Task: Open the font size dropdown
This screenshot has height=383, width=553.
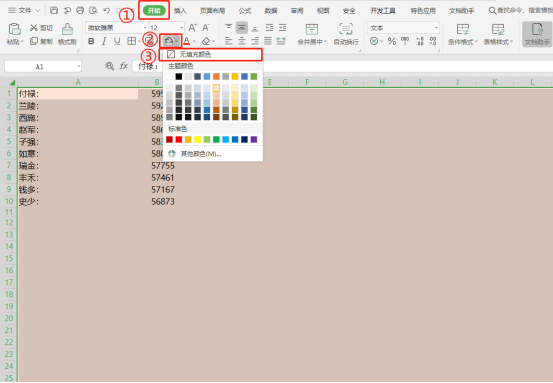Action: click(182, 28)
